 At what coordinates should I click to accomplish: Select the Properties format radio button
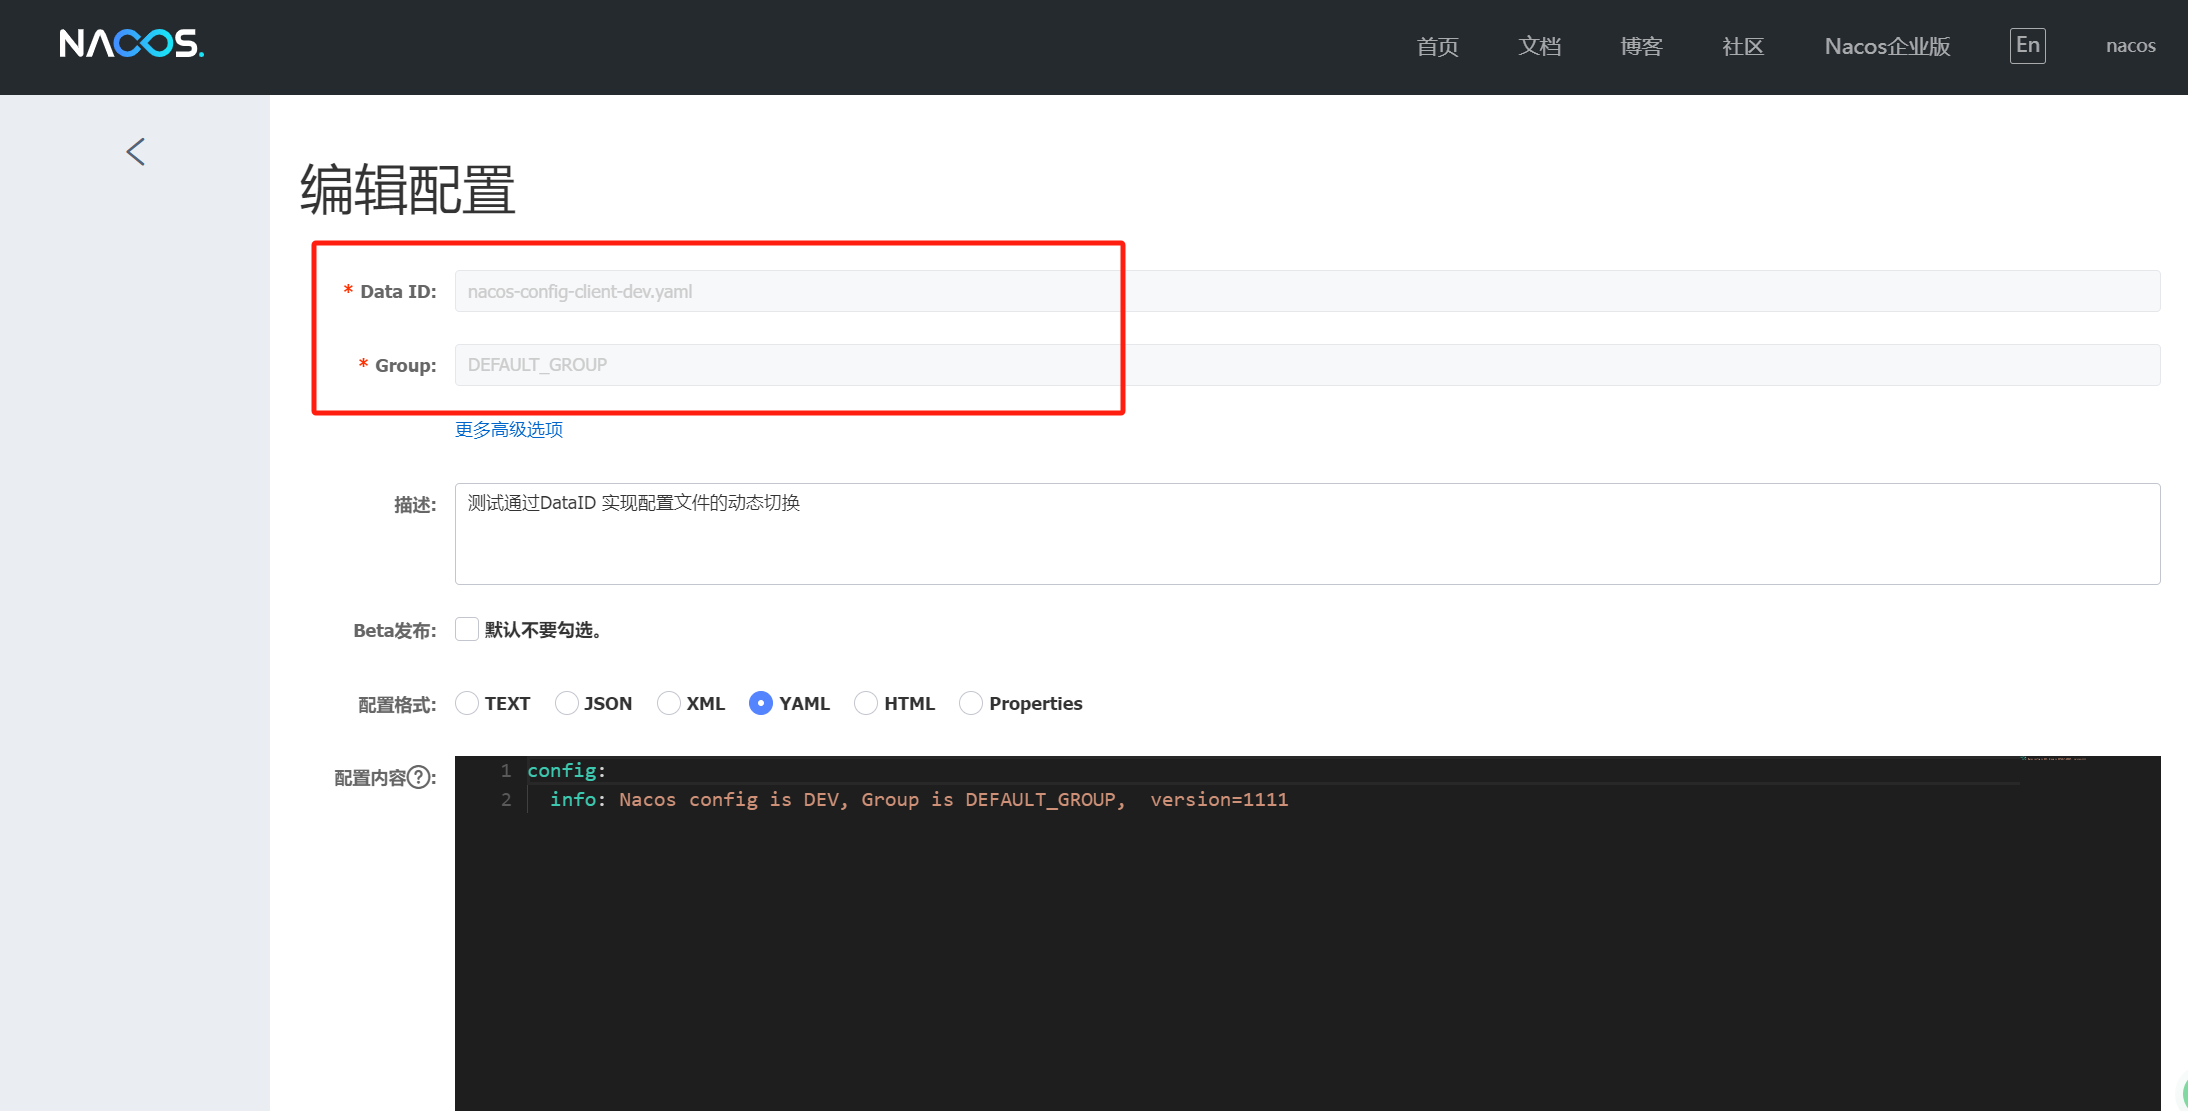click(971, 703)
